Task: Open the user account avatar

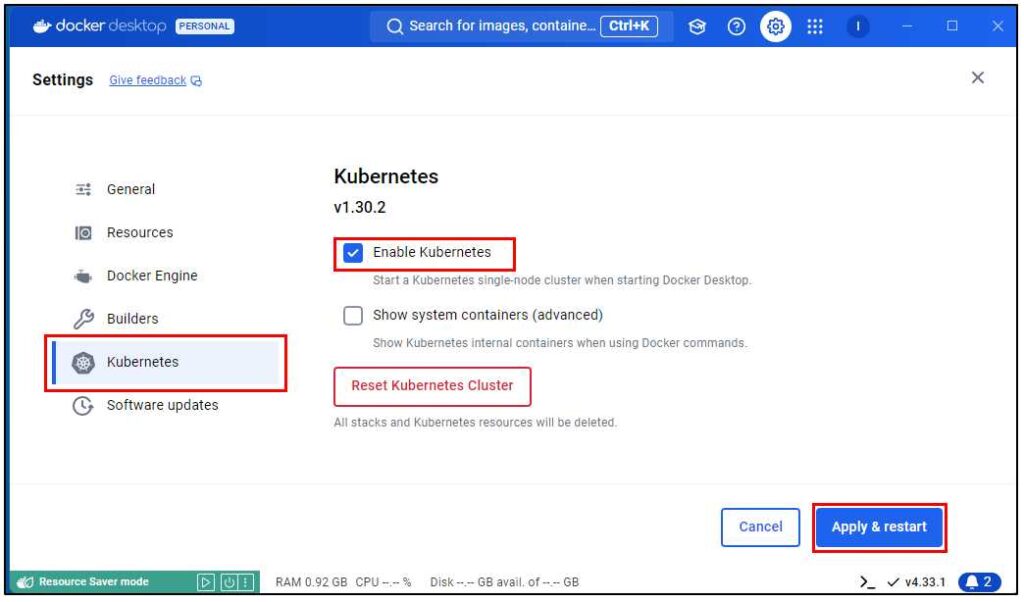Action: tap(858, 27)
